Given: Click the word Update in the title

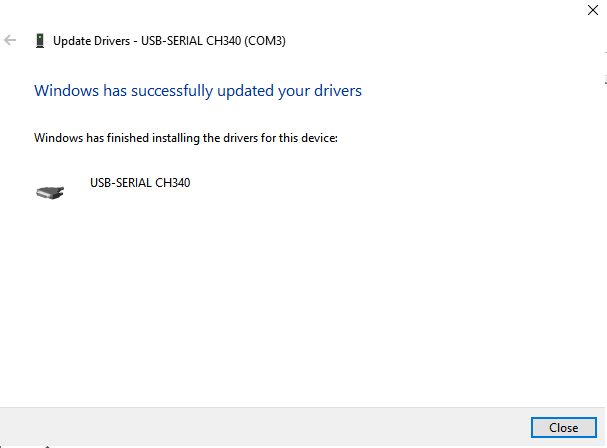Looking at the screenshot, I should pos(69,41).
